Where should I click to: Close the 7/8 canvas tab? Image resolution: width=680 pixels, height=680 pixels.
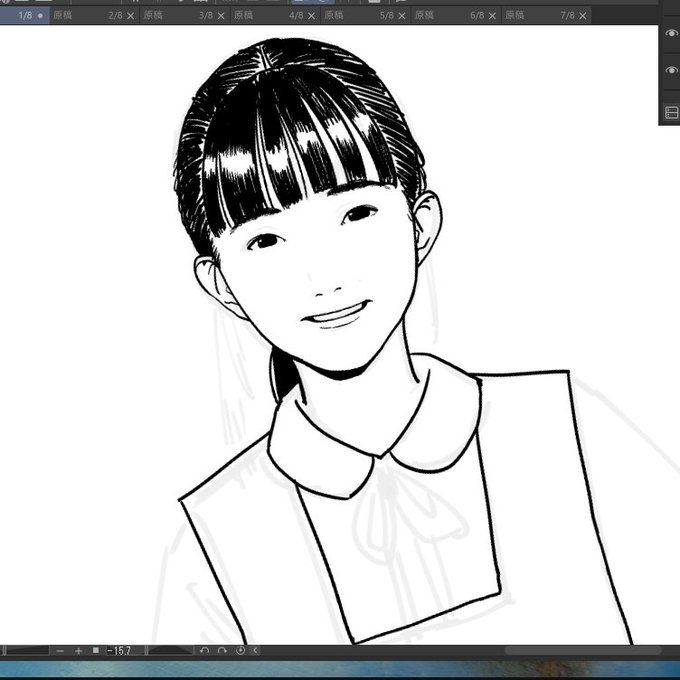(x=583, y=16)
